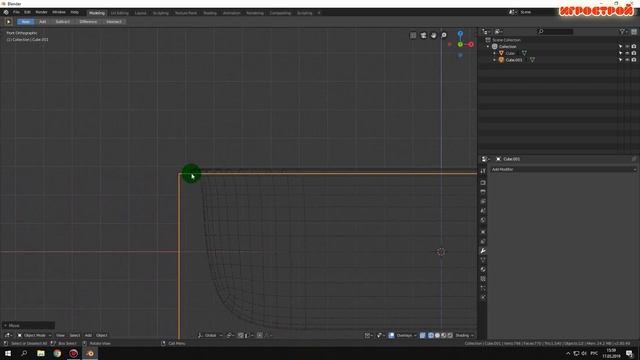Select the New selection mode button
This screenshot has height=360, width=640.
click(25, 22)
